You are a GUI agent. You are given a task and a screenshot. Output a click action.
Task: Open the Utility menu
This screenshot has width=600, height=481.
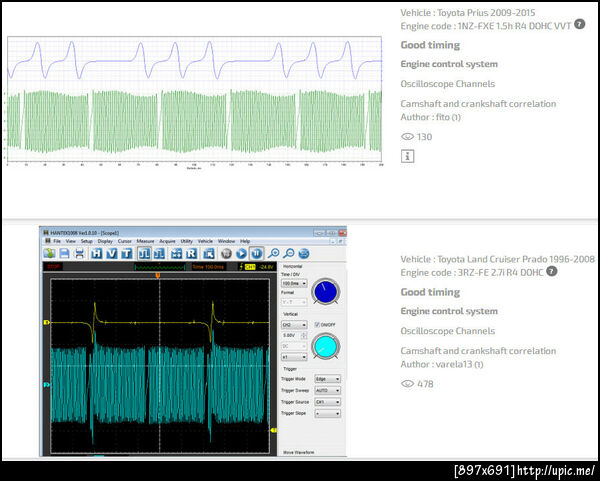(186, 241)
